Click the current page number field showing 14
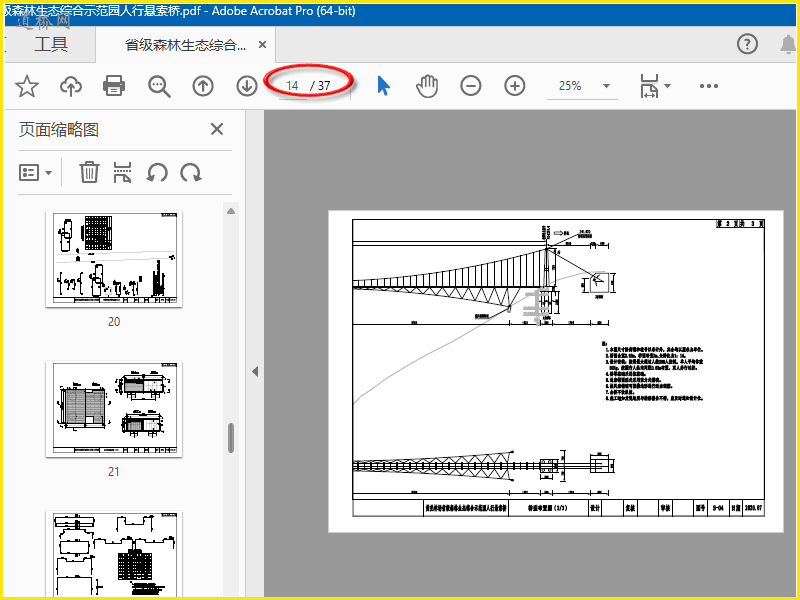The image size is (800, 600). pyautogui.click(x=292, y=86)
